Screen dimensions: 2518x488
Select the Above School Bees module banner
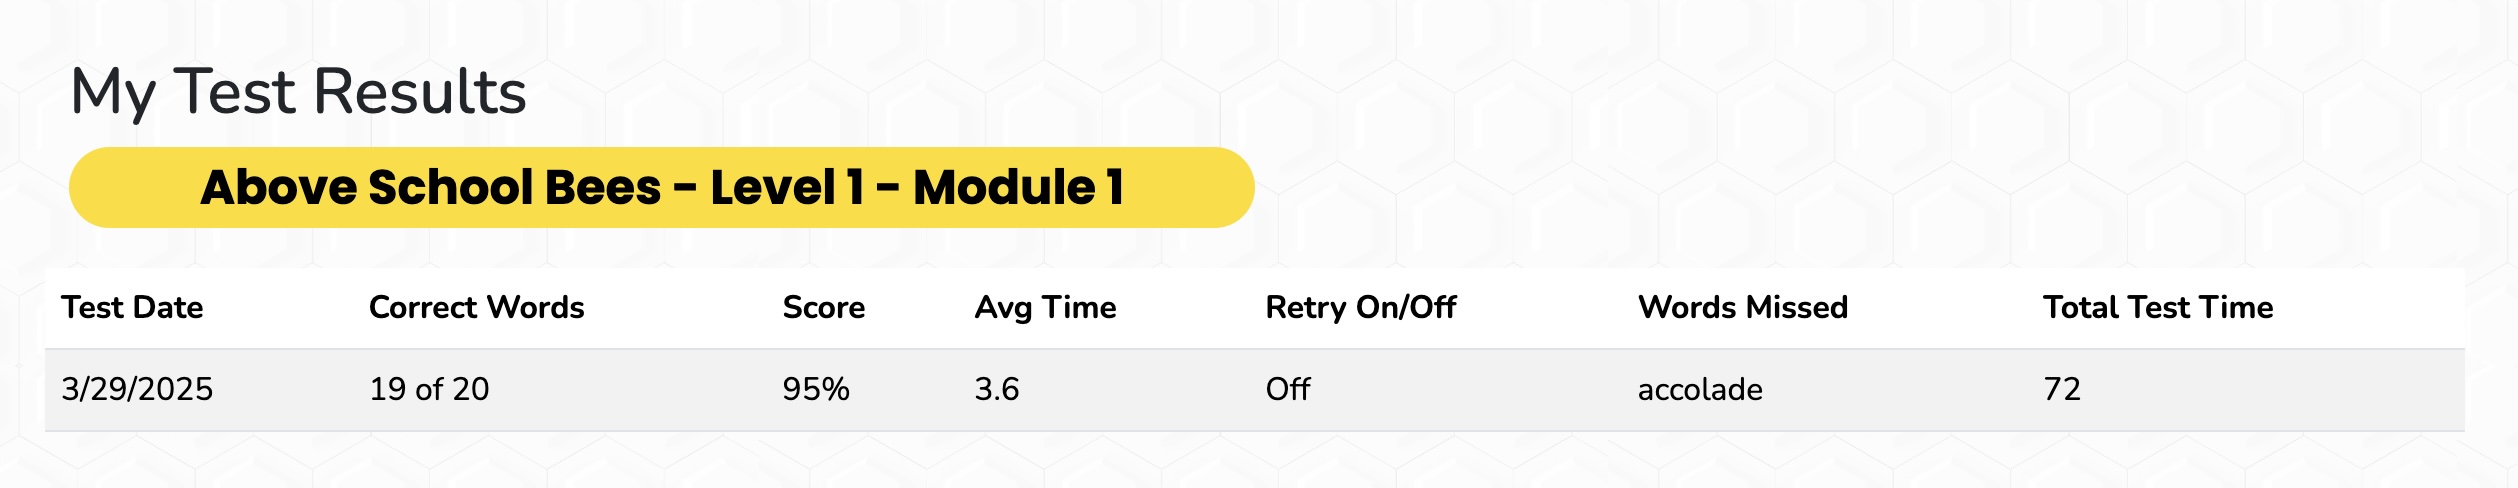pyautogui.click(x=661, y=187)
